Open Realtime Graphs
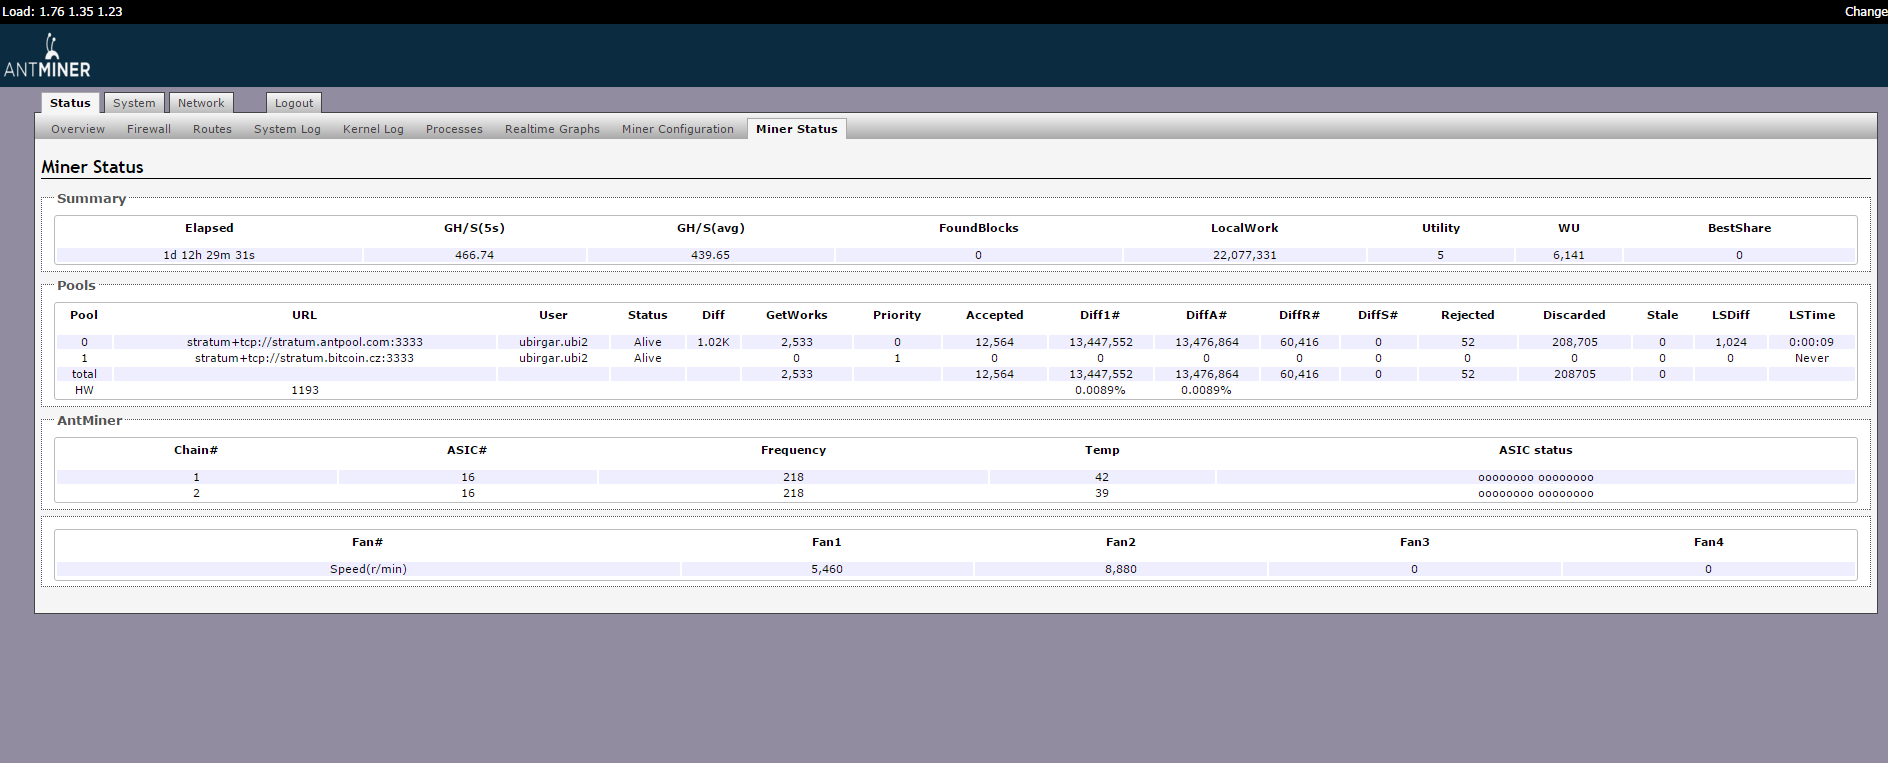 (x=552, y=129)
